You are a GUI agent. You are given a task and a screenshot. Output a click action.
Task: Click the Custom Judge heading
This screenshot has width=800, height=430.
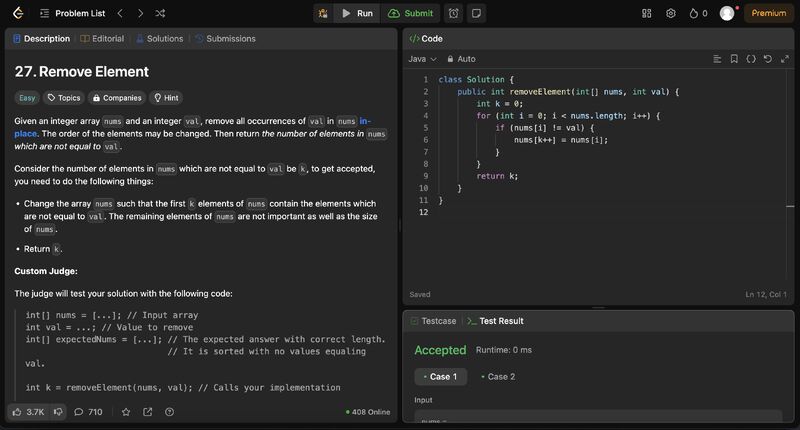click(46, 271)
